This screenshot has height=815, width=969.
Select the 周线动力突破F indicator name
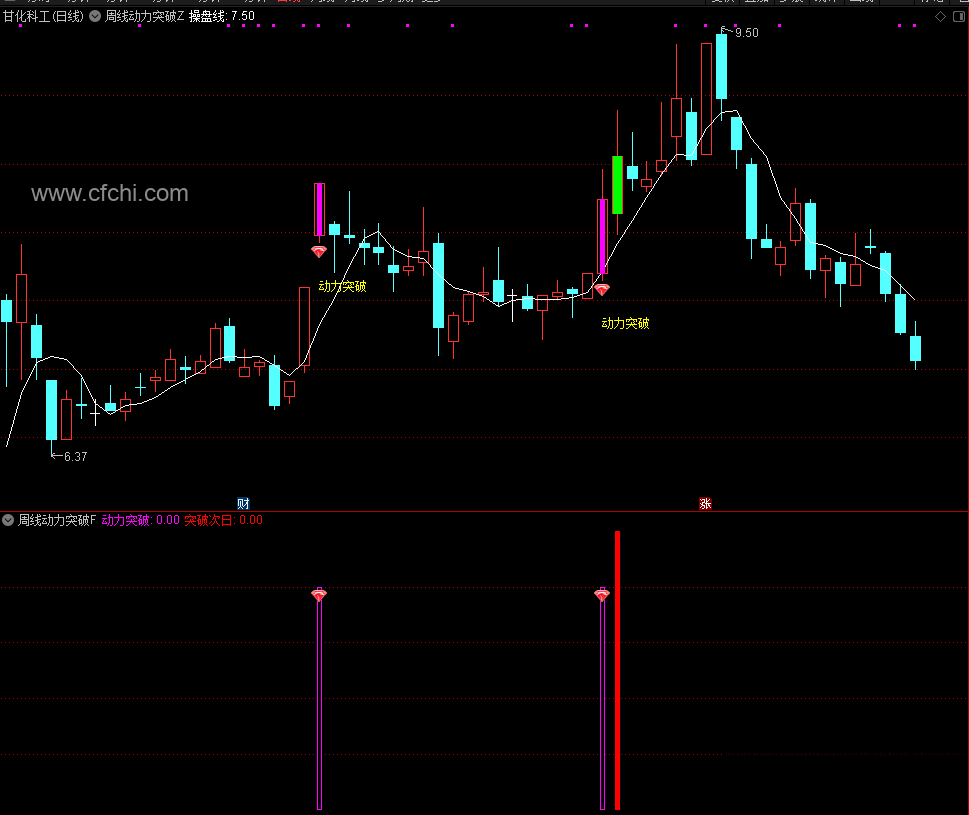click(x=57, y=520)
